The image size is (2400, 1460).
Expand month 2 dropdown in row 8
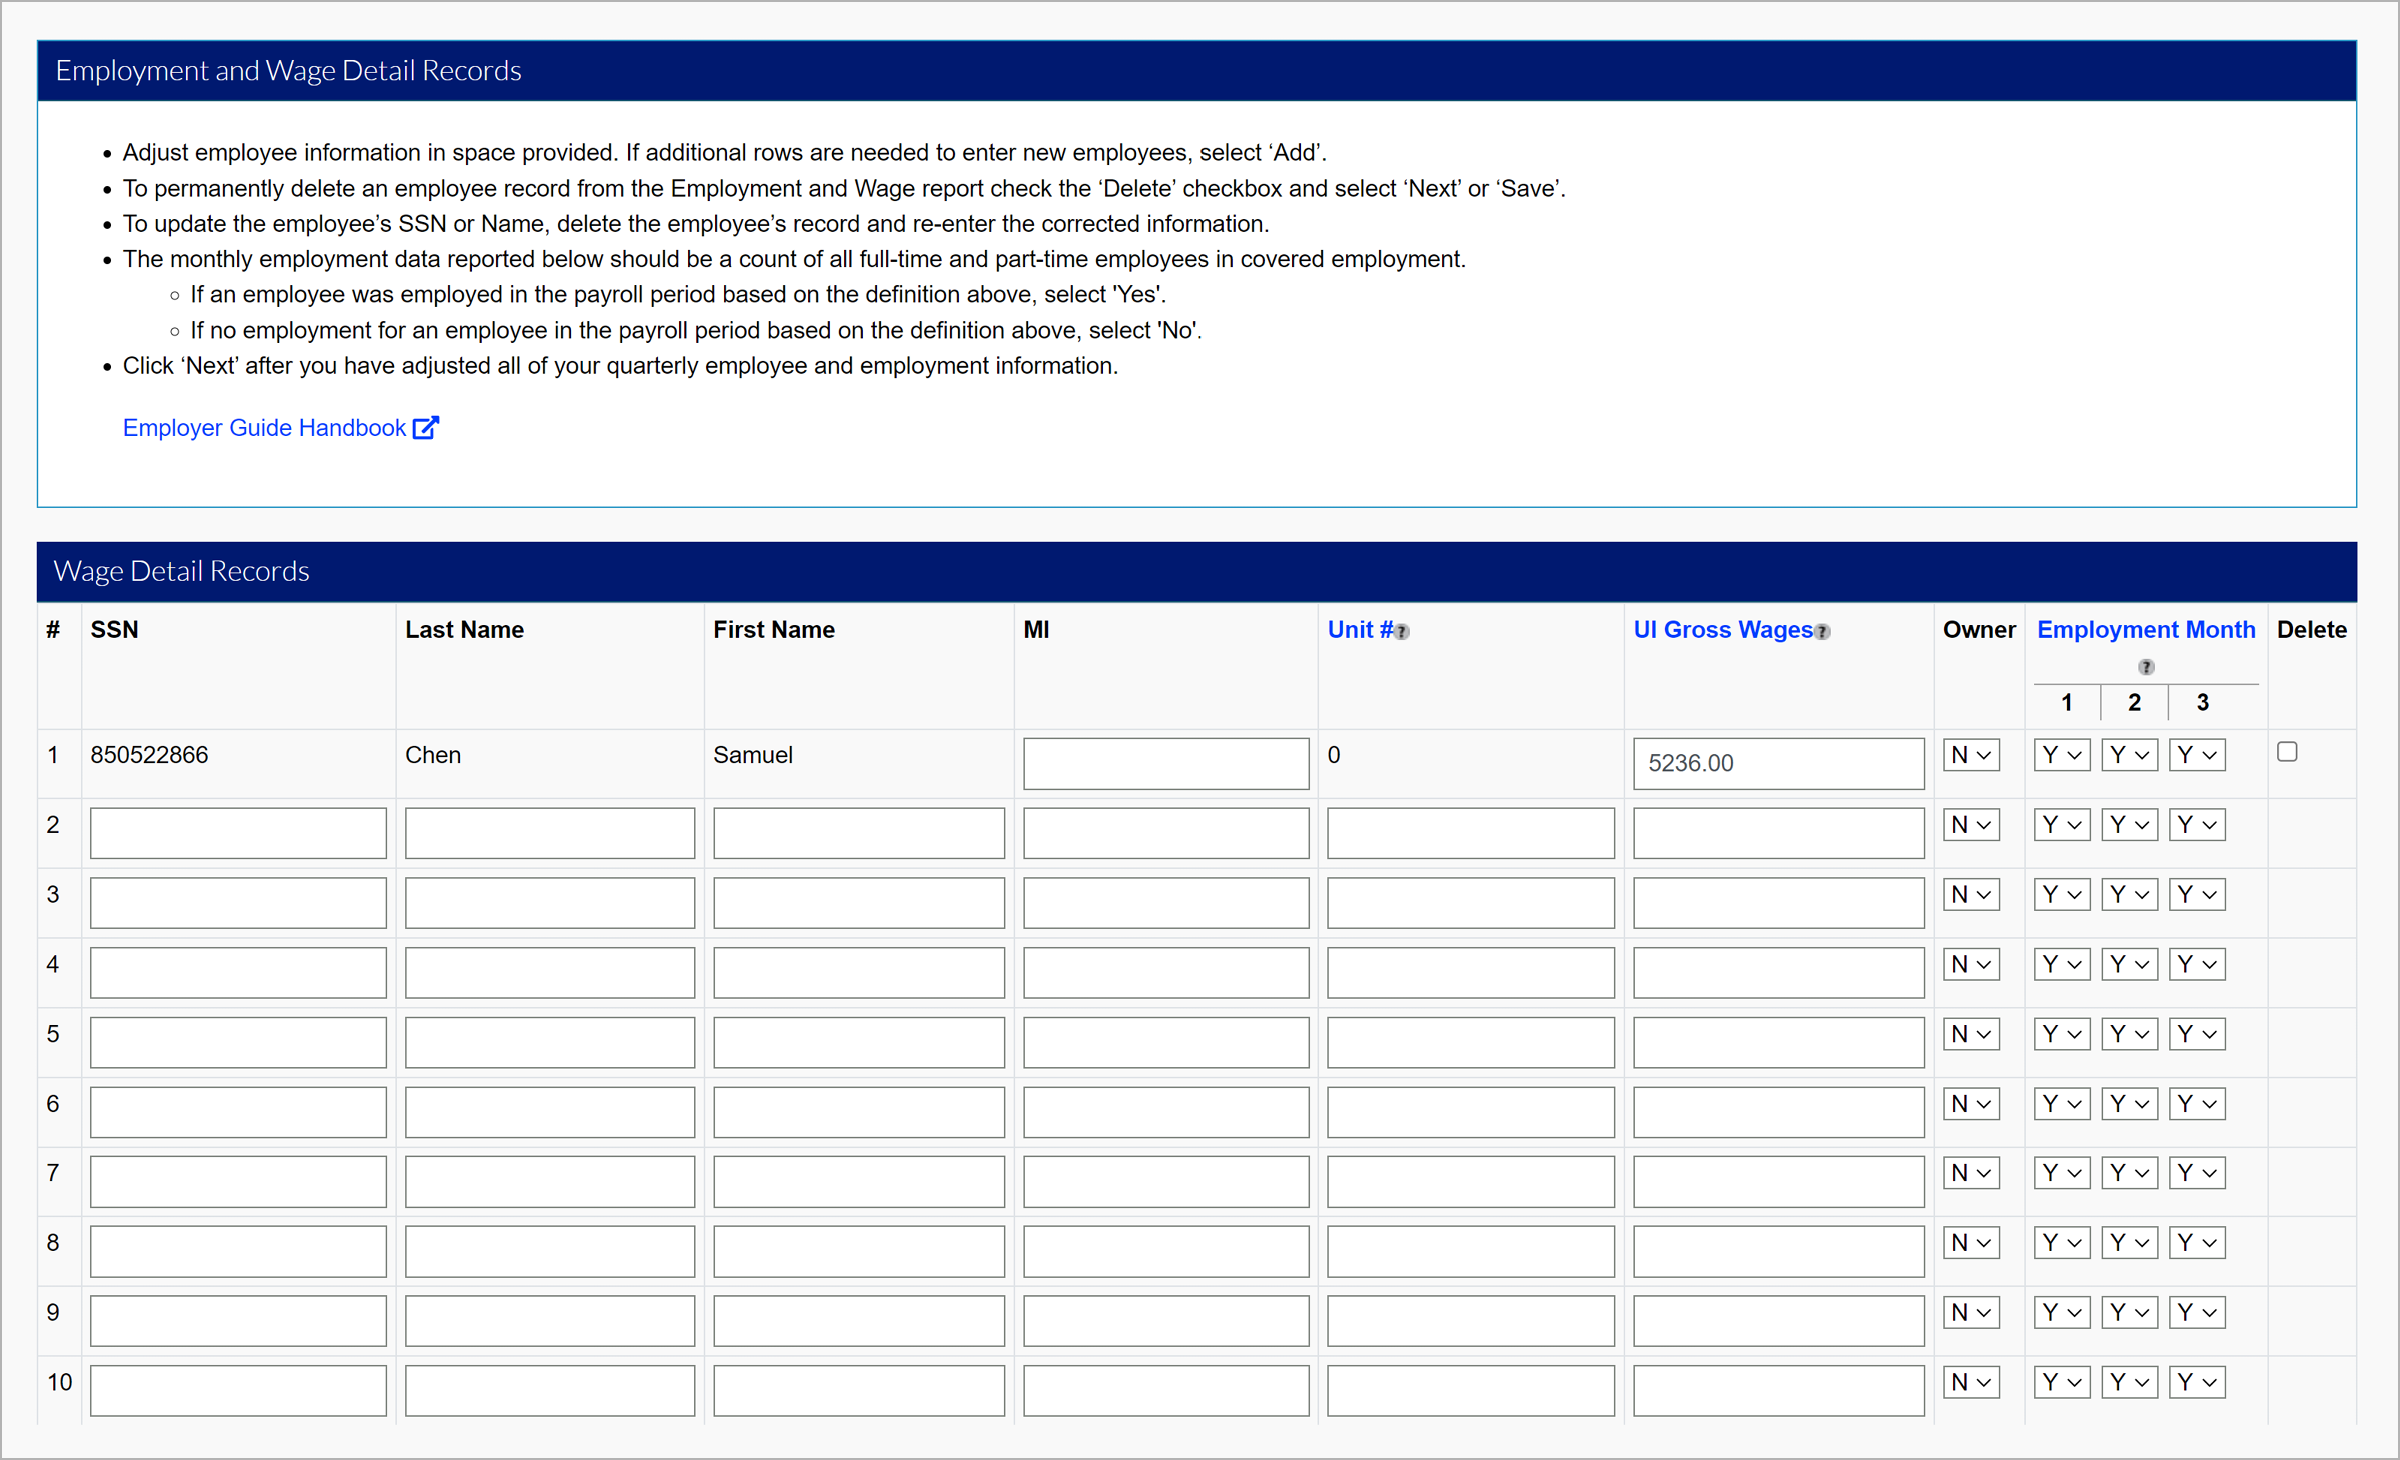(2129, 1243)
